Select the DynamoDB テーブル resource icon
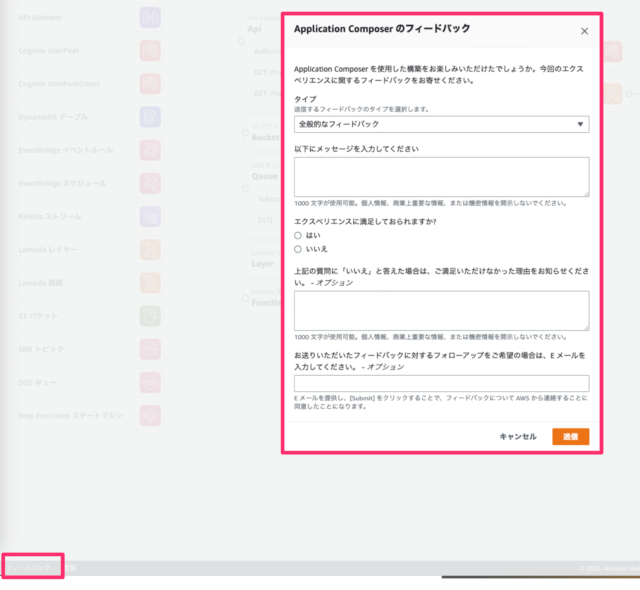Viewport: 640px width, 590px height. point(150,117)
